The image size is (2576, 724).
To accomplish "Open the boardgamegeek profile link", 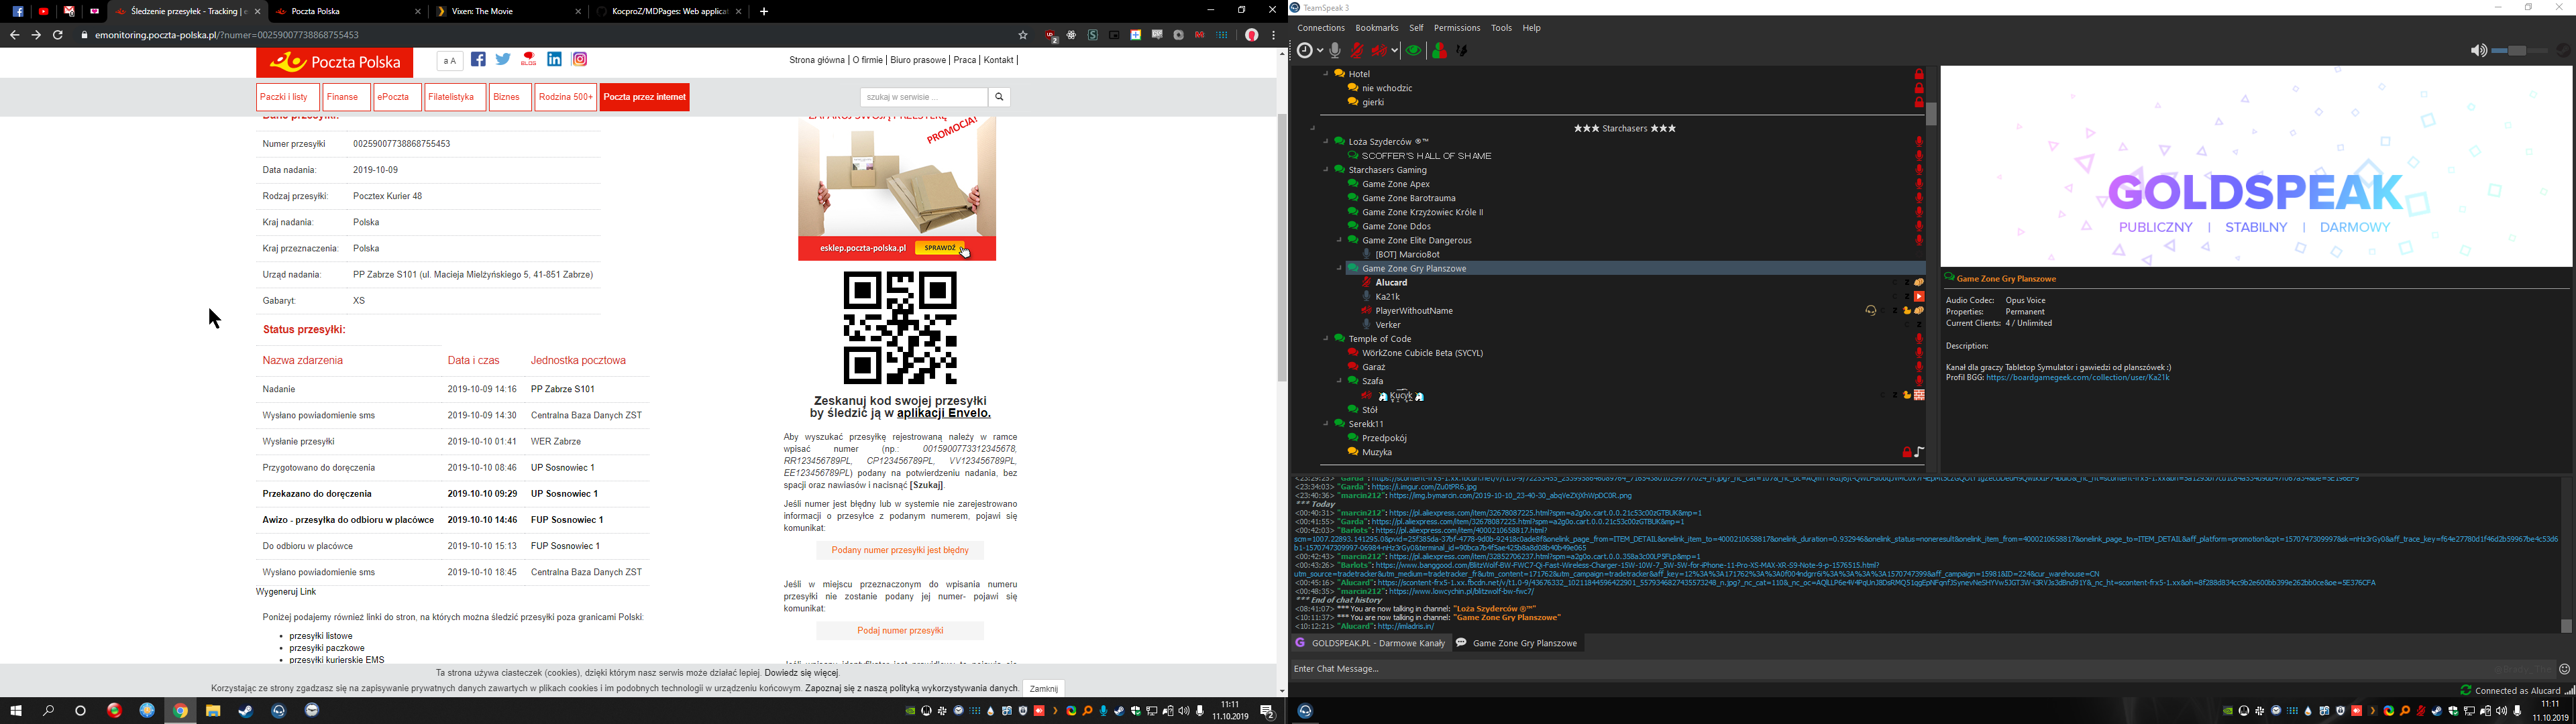I will 2077,378.
